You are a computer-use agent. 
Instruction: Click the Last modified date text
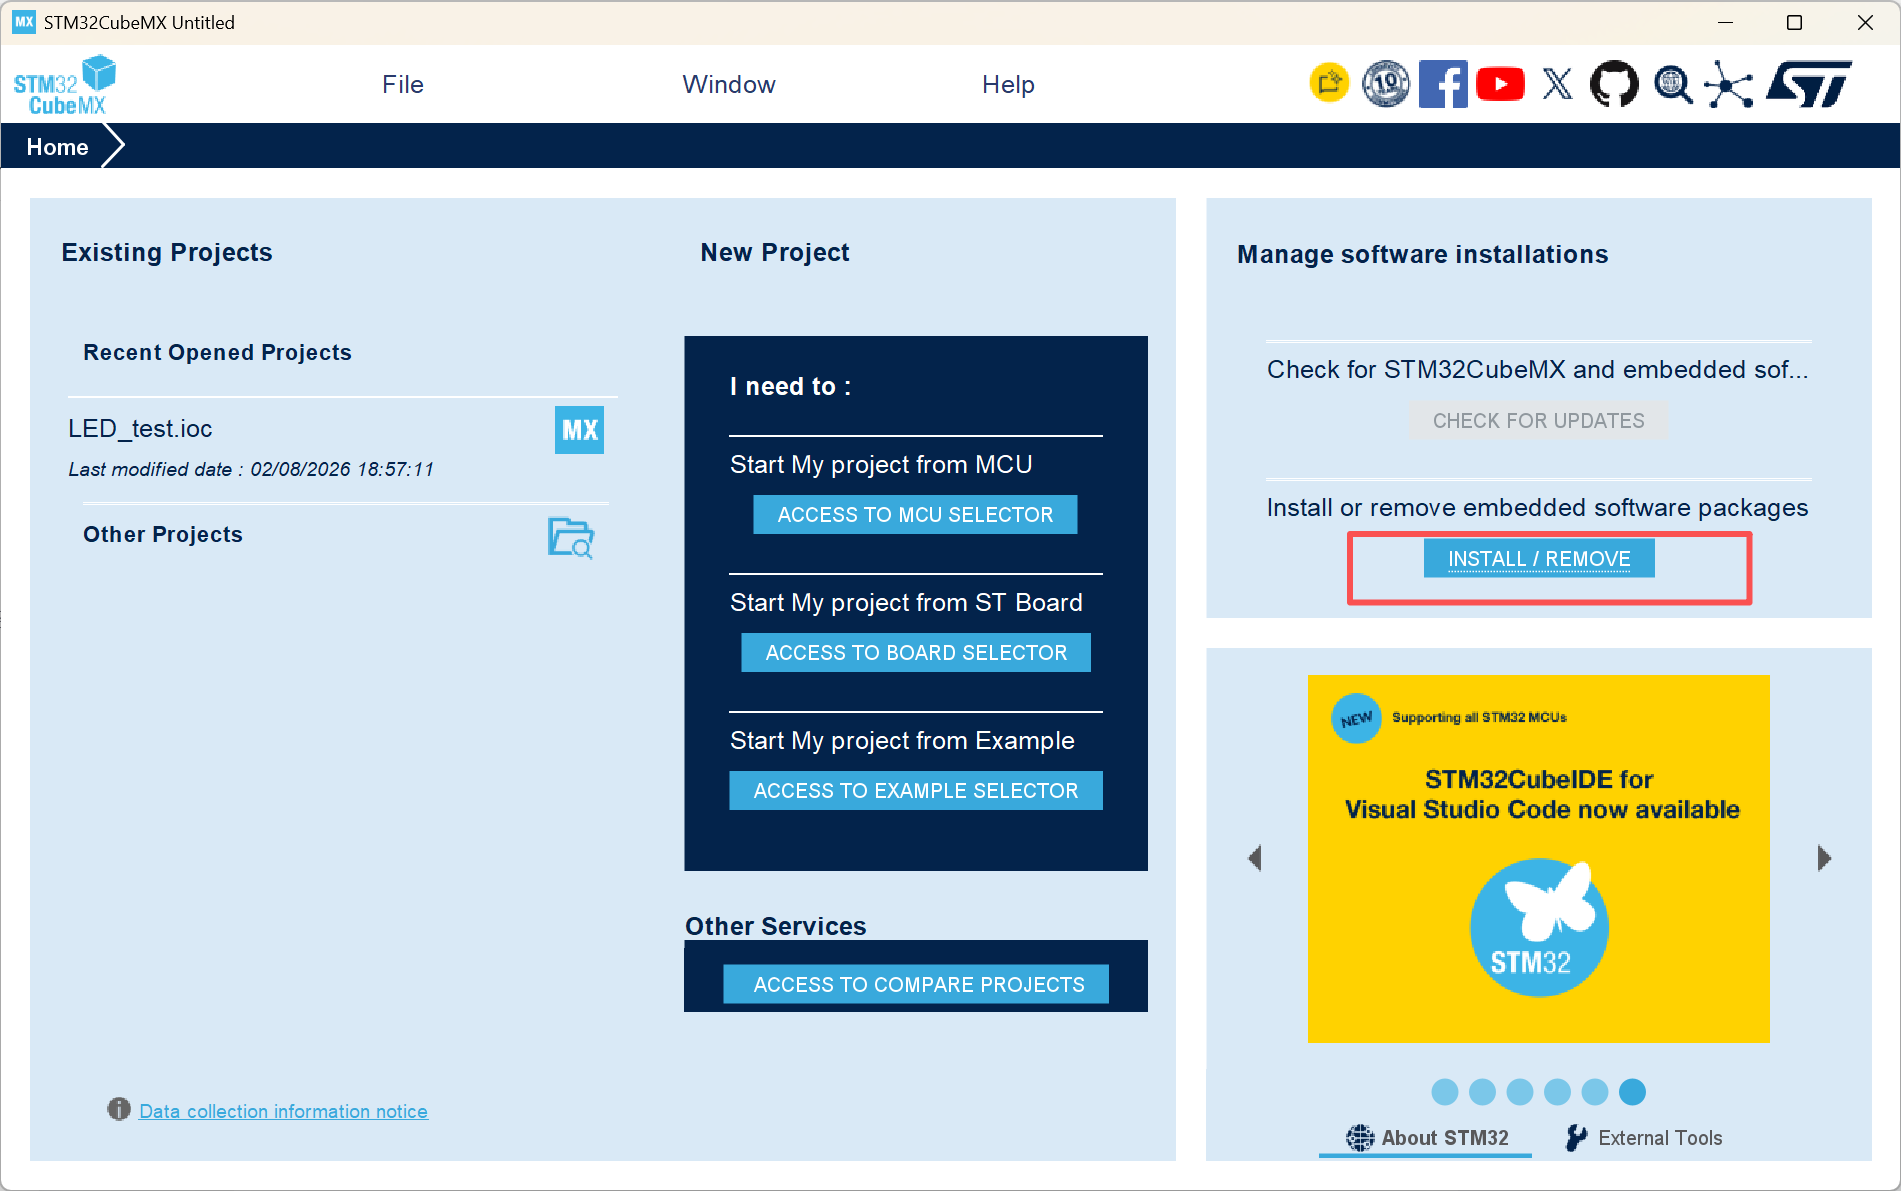(x=251, y=469)
